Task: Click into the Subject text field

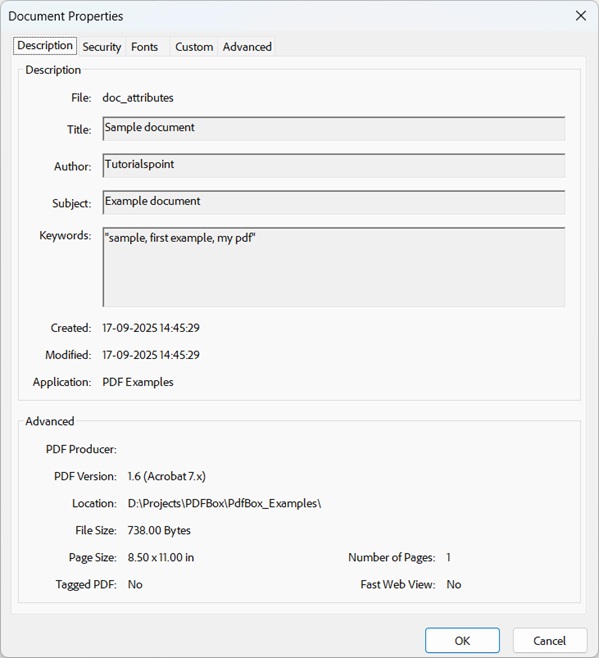Action: (333, 202)
